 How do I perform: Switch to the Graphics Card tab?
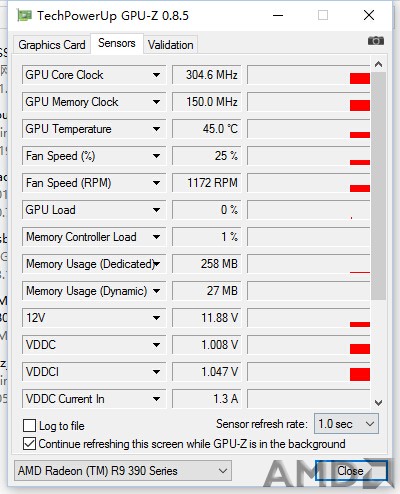(x=52, y=44)
